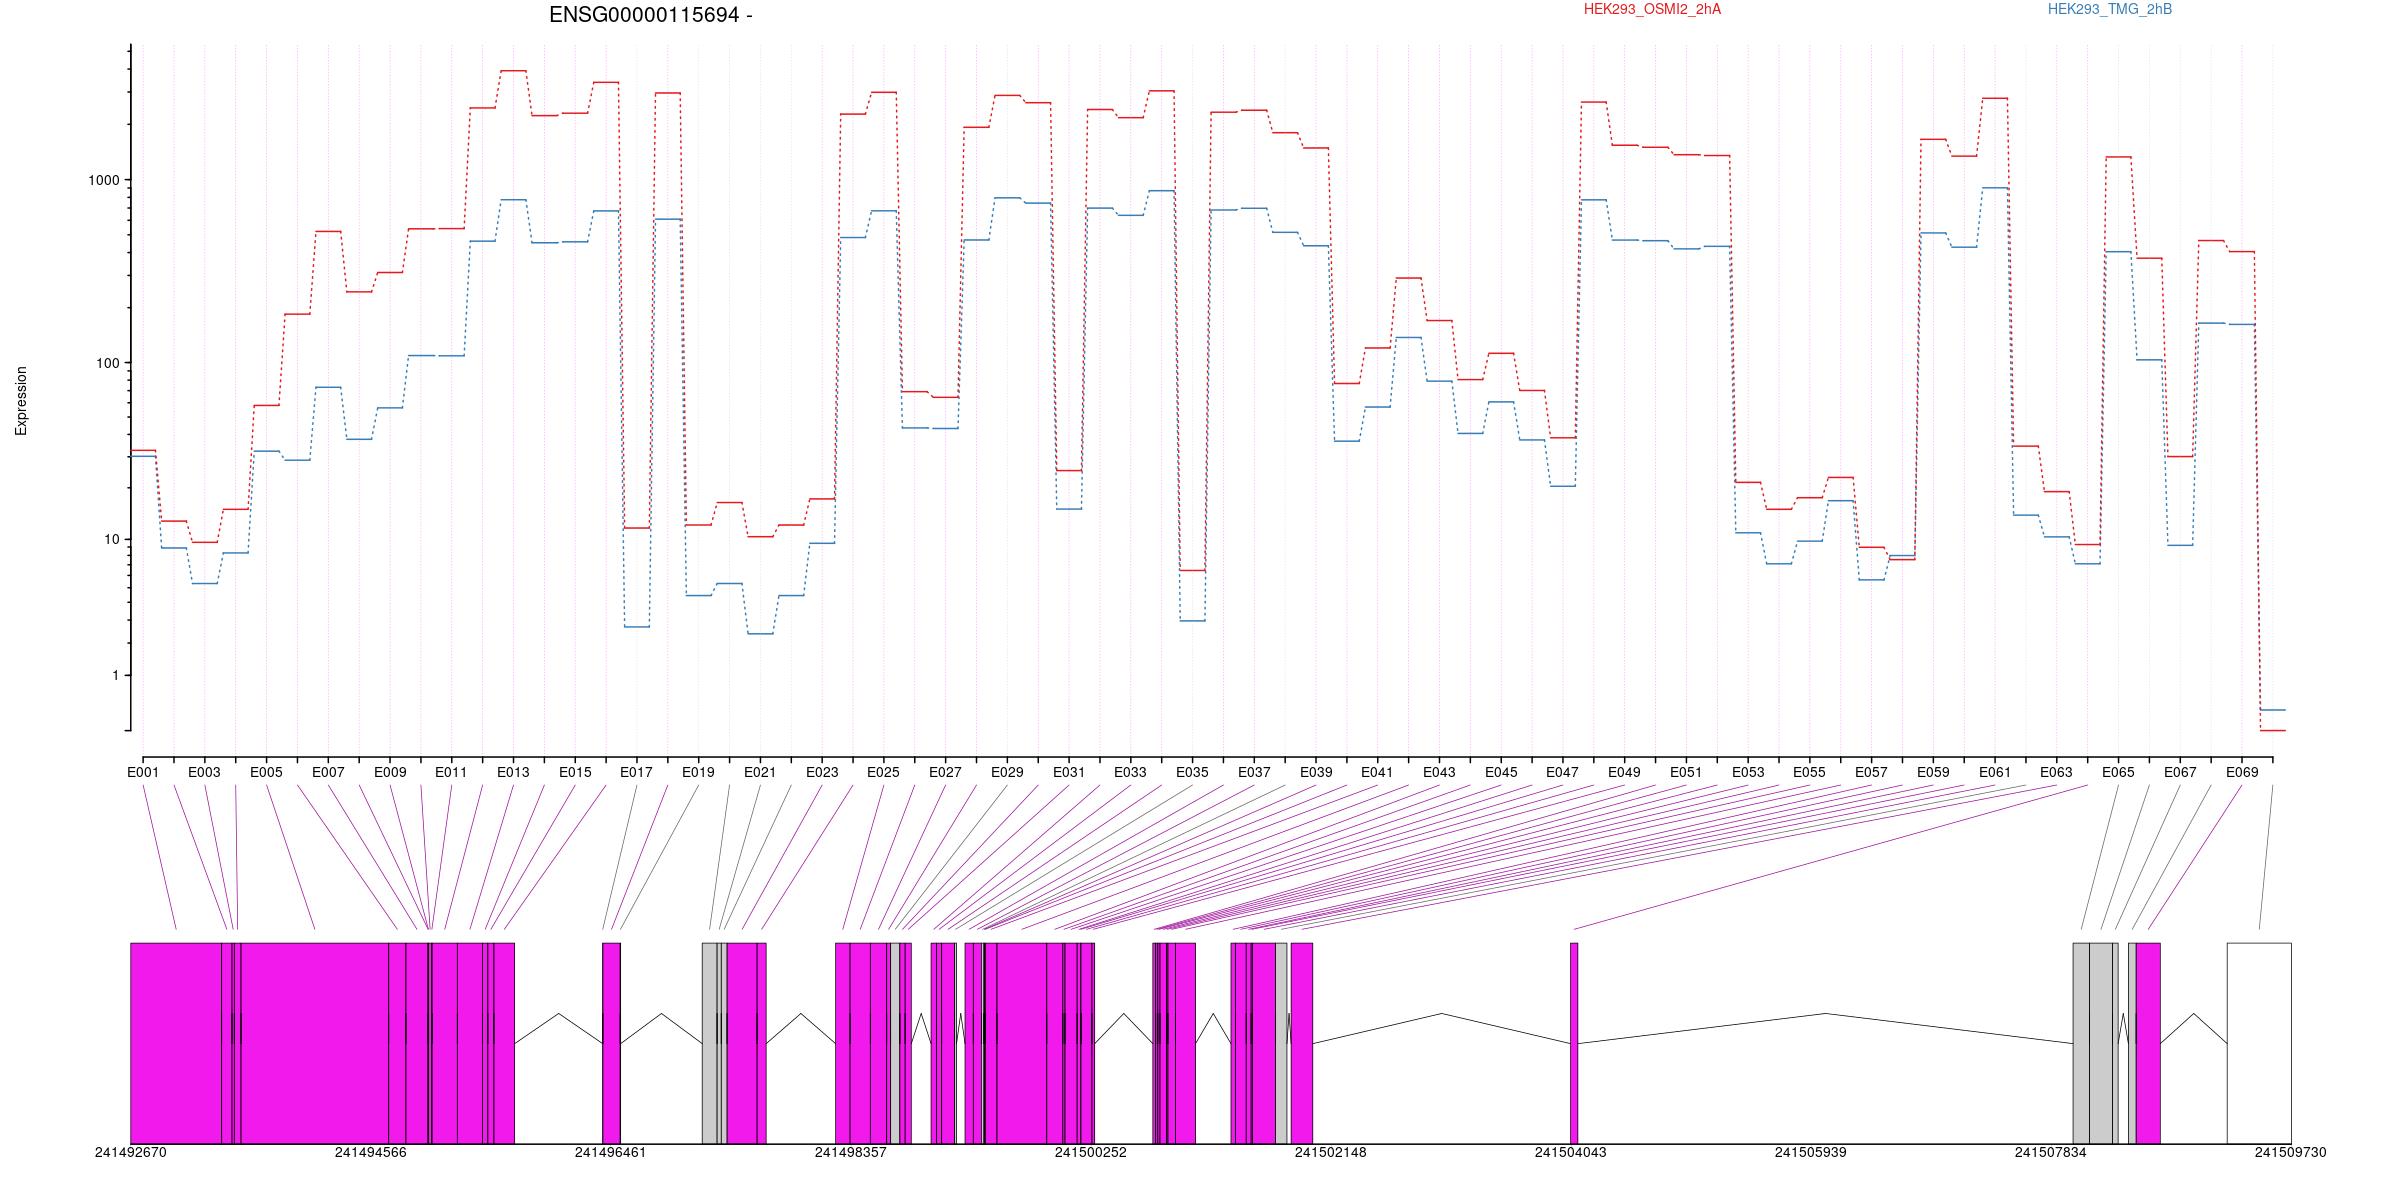This screenshot has width=2400, height=1200.
Task: Click the large leftmost magenta exon block
Action: 176,1043
